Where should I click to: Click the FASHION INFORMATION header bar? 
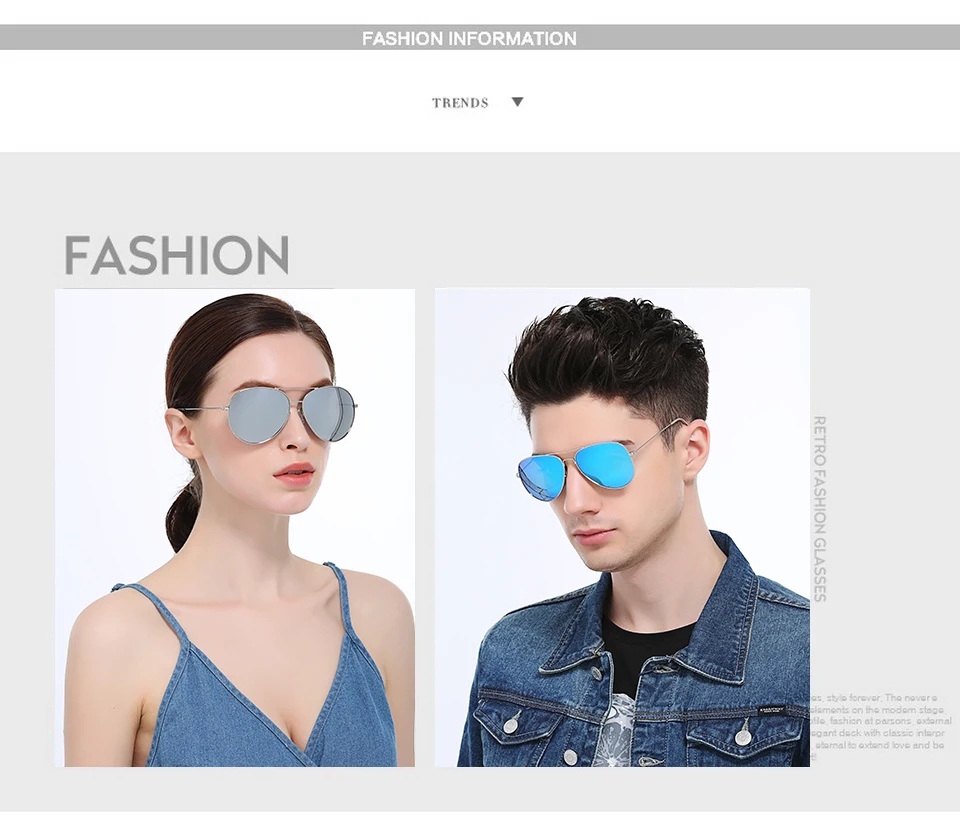click(480, 37)
